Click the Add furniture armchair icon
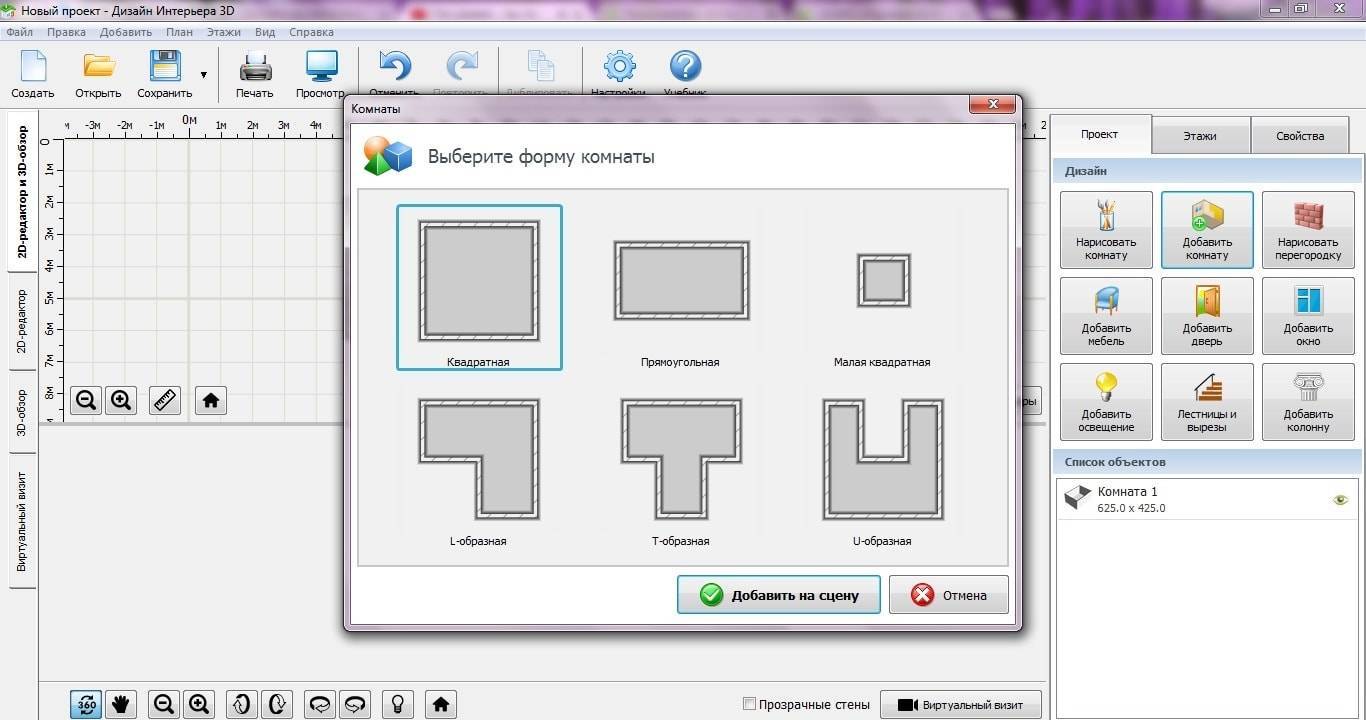The image size is (1366, 720). pyautogui.click(x=1106, y=316)
